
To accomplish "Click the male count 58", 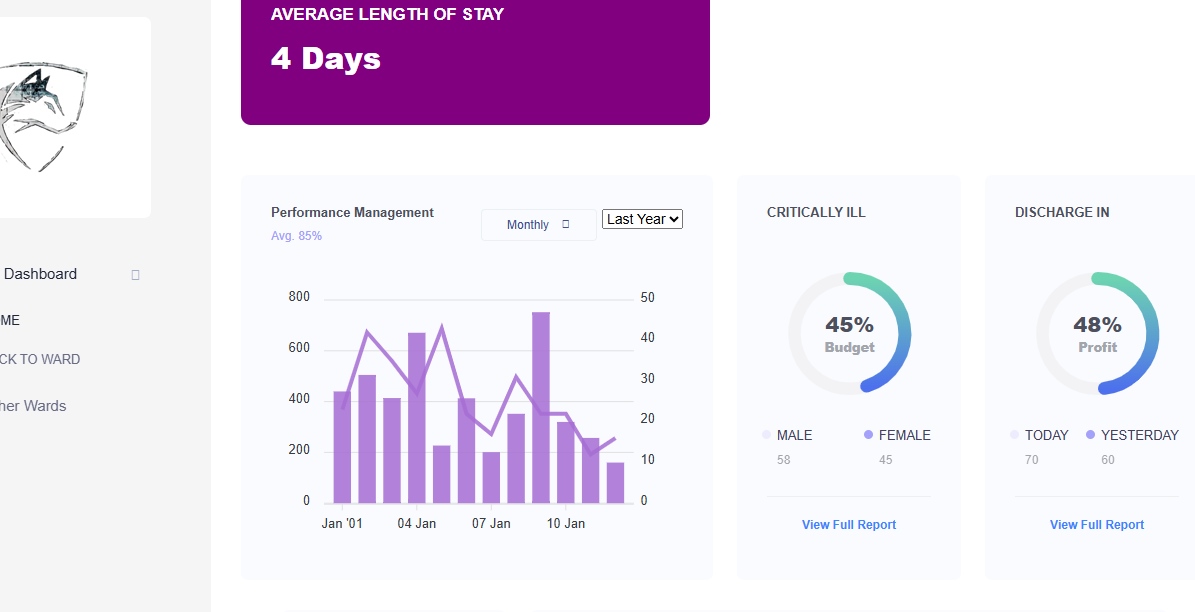I will 783,460.
